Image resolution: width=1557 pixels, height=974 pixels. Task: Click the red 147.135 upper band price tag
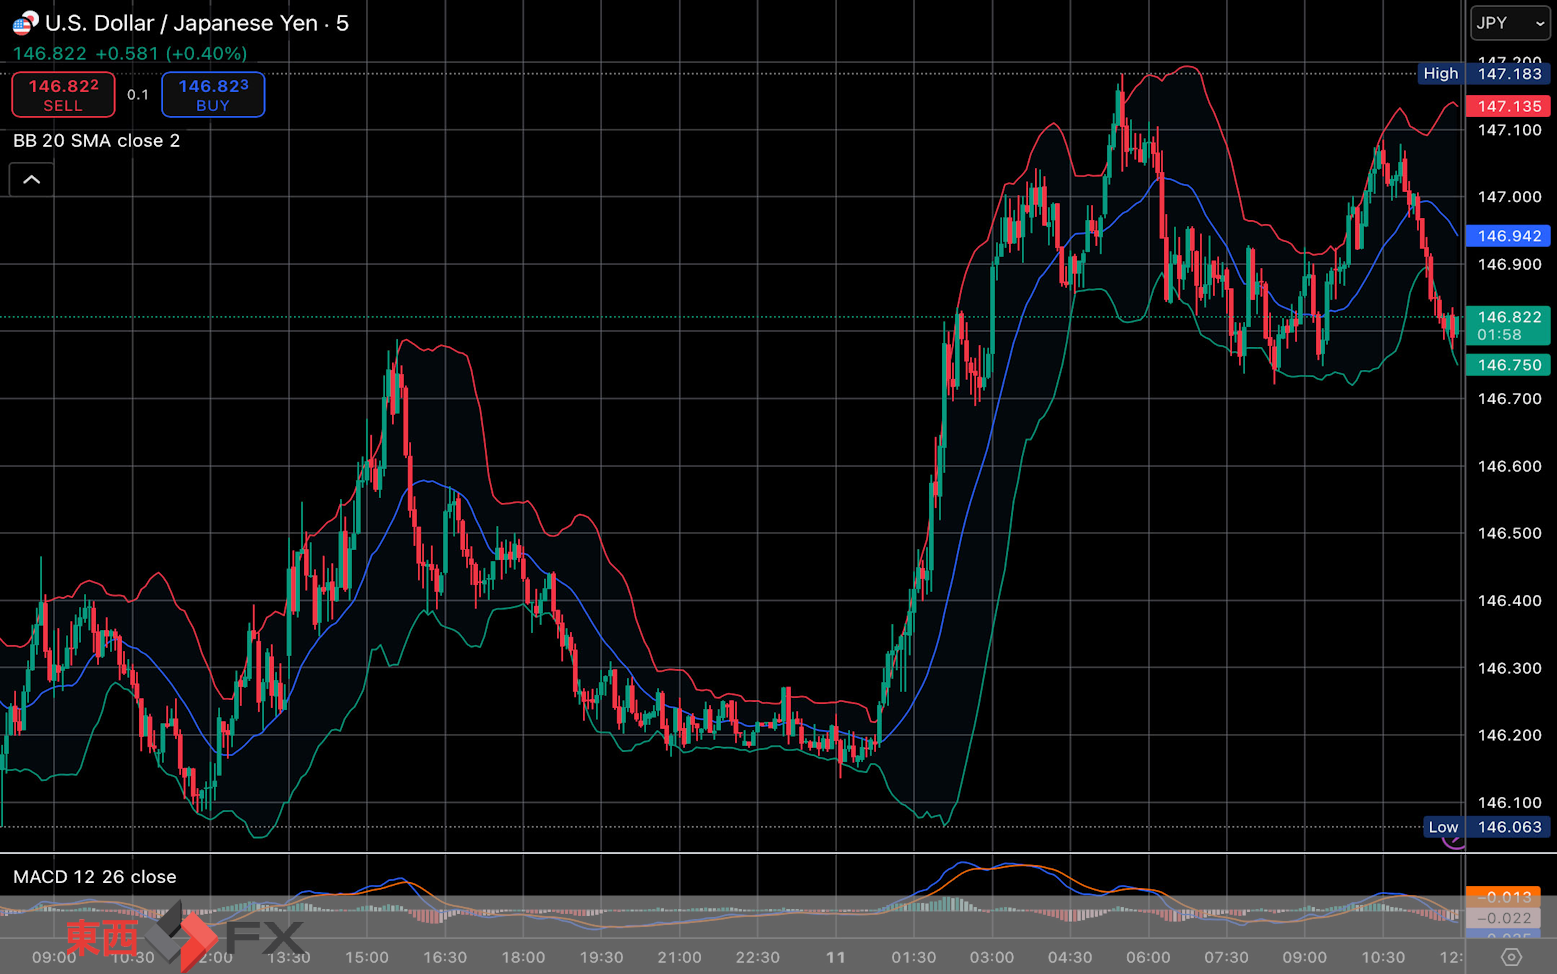coord(1509,106)
